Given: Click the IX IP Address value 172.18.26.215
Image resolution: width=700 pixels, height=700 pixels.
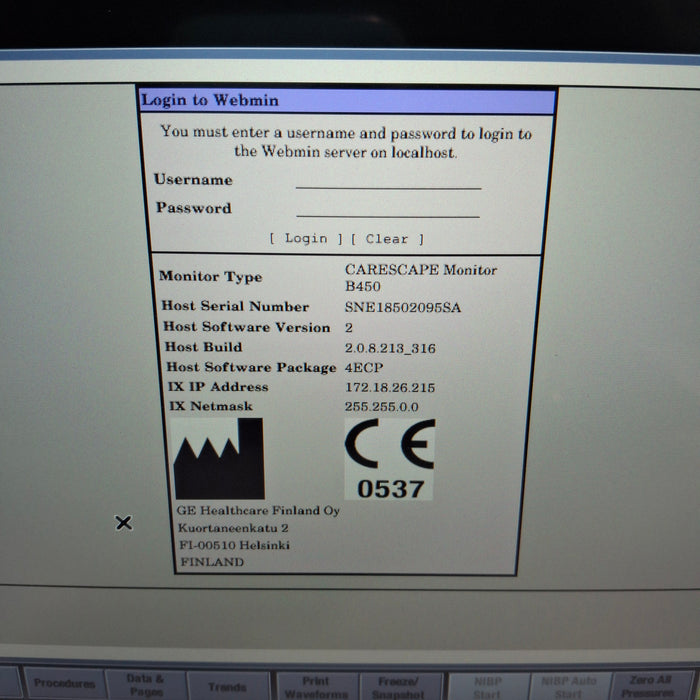Looking at the screenshot, I should point(391,387).
